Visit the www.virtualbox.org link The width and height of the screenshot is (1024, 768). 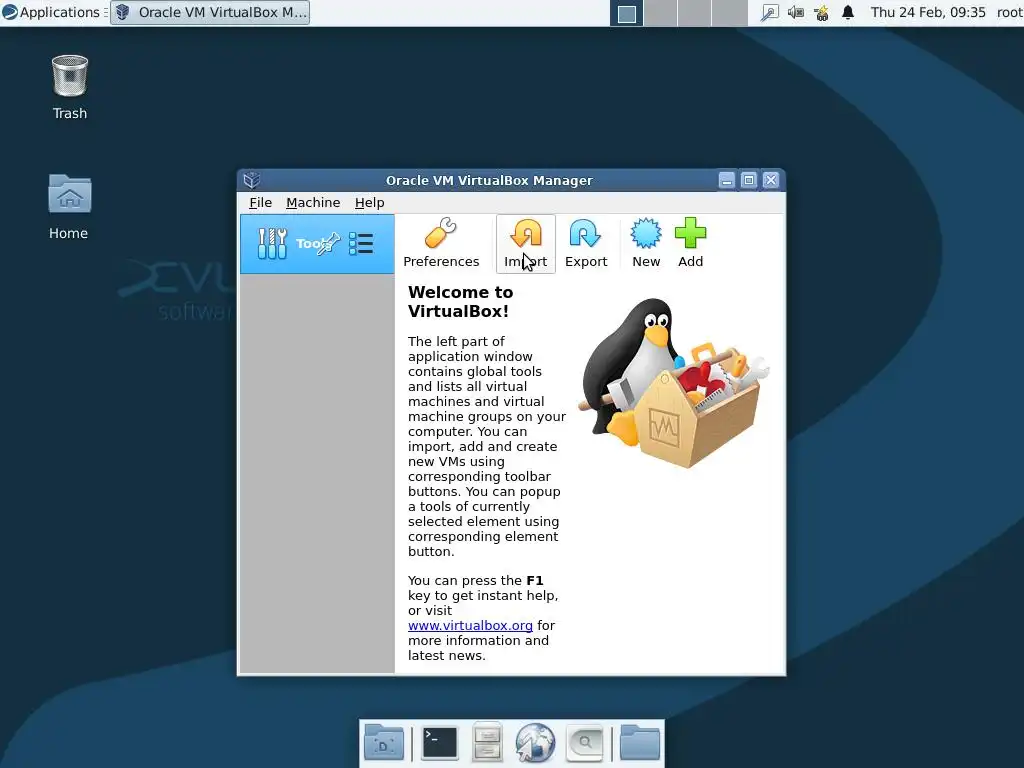pos(470,626)
